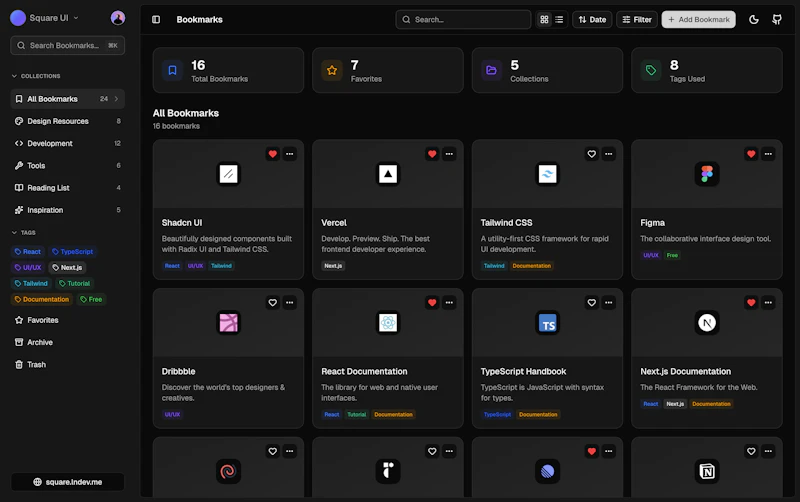The width and height of the screenshot is (800, 502).
Task: Unfavorite the React Documentation bookmark
Action: point(432,303)
